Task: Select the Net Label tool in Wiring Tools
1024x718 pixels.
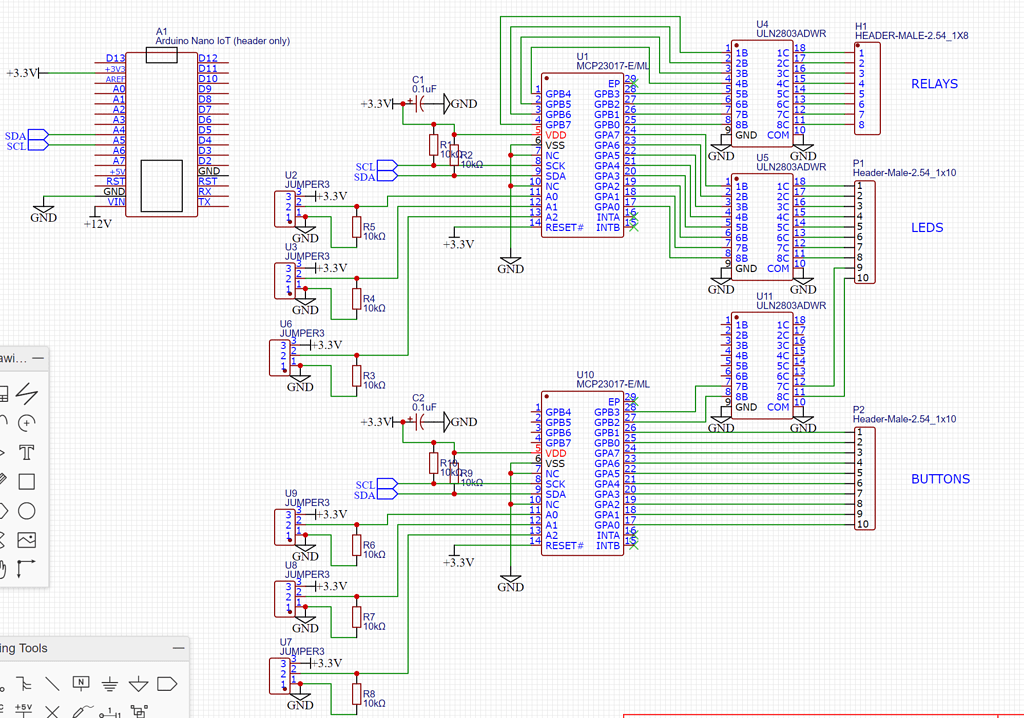Action: pos(82,683)
